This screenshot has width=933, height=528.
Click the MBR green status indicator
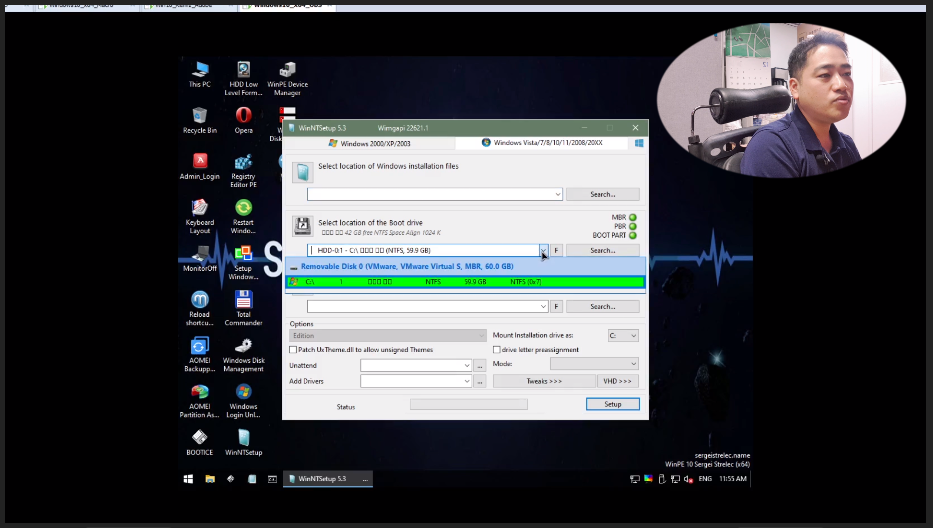(633, 217)
